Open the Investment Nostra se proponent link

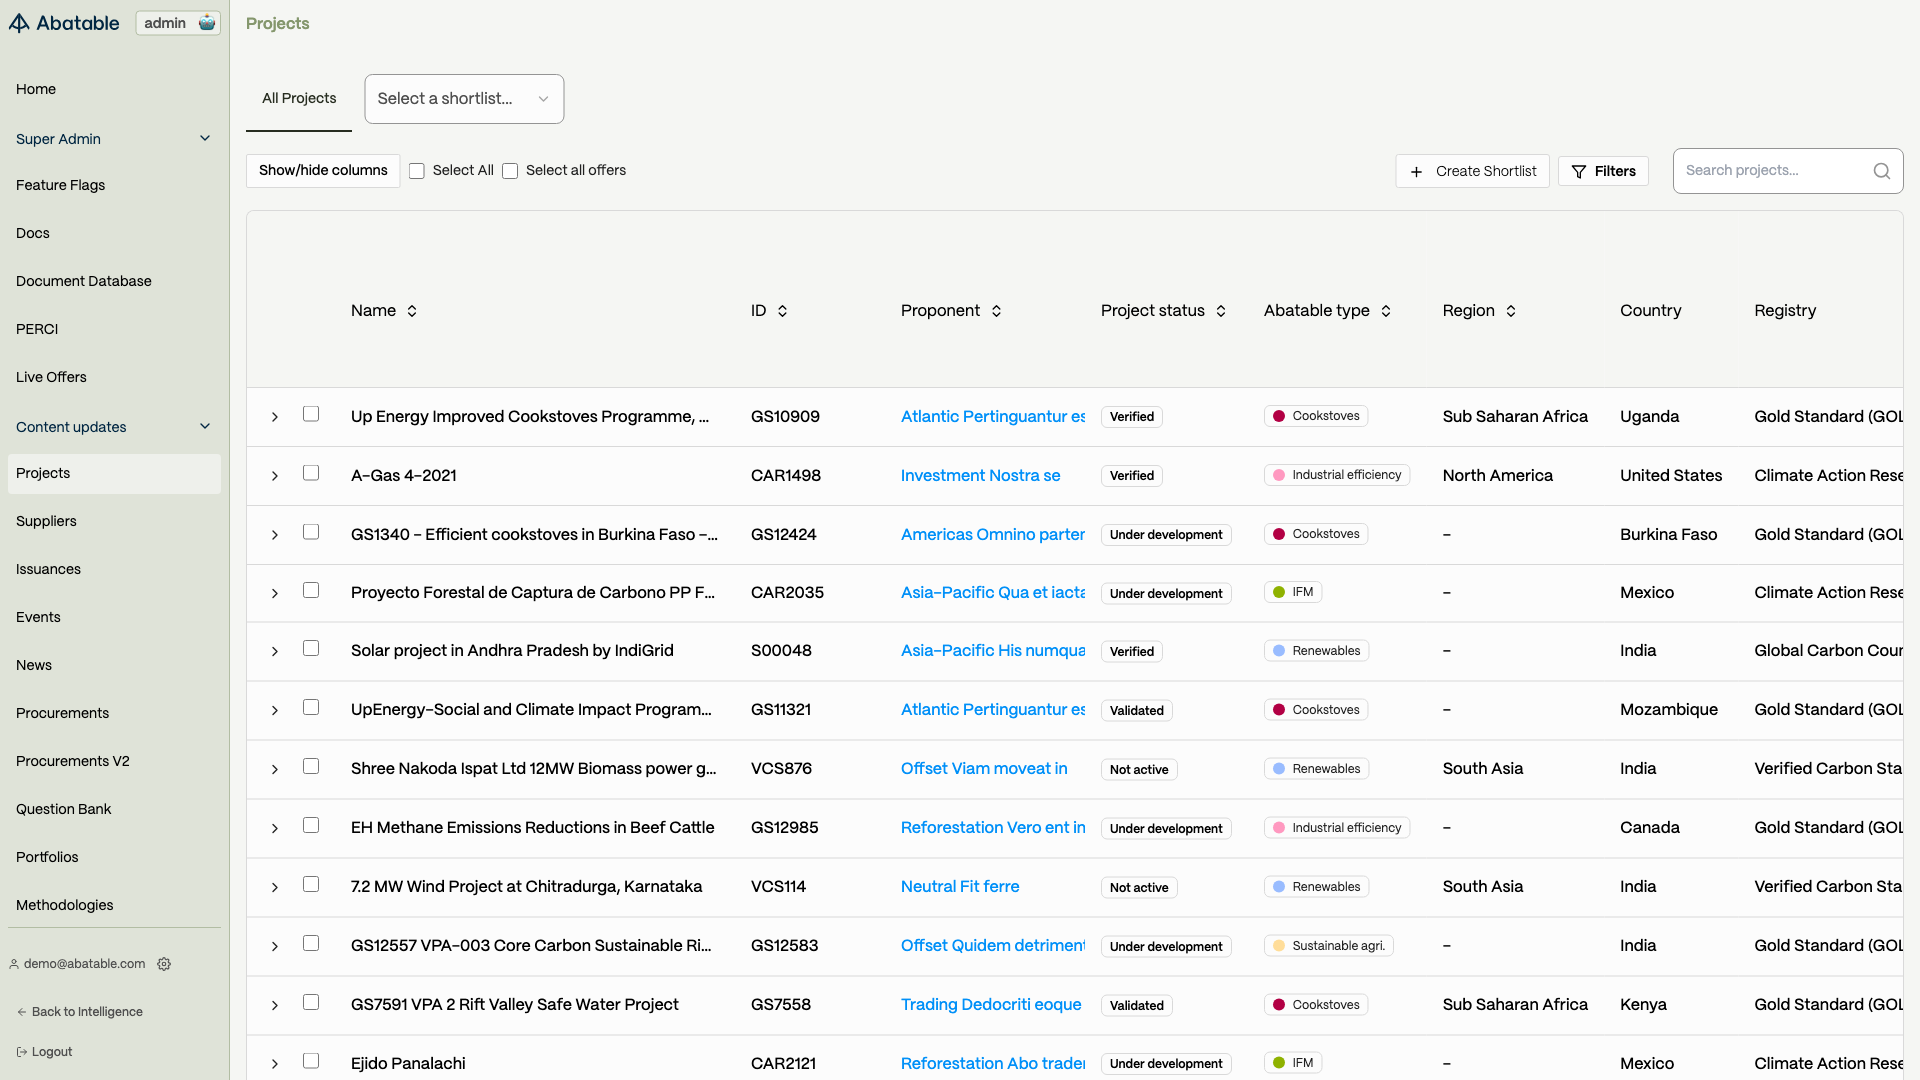pos(980,476)
